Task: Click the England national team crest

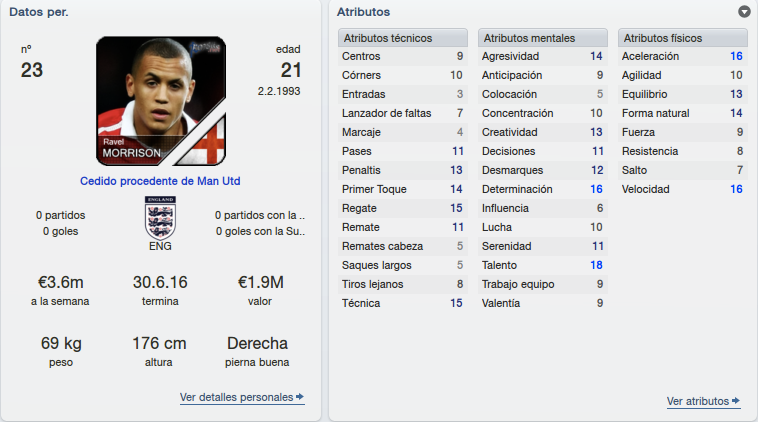Action: tap(160, 218)
